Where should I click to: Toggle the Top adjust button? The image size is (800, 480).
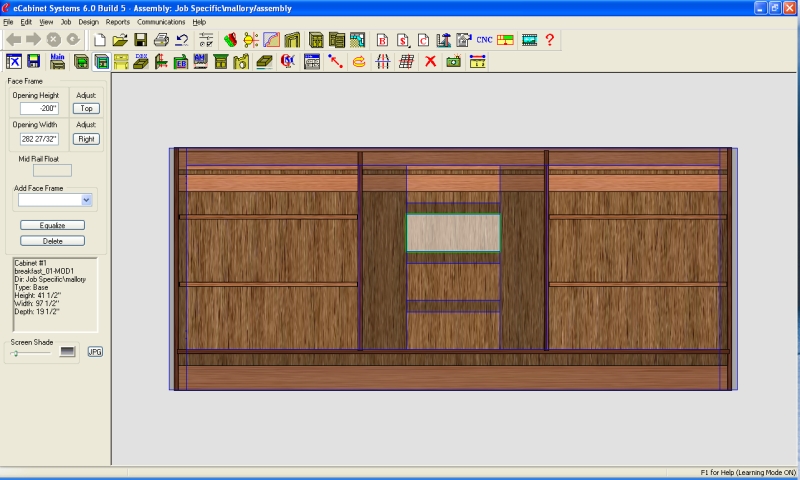[x=87, y=108]
